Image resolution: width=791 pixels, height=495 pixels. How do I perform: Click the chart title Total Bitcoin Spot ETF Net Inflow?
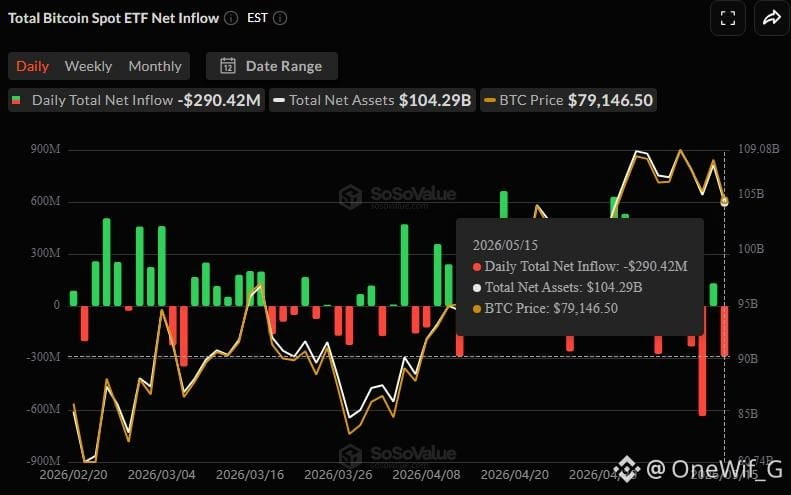114,18
